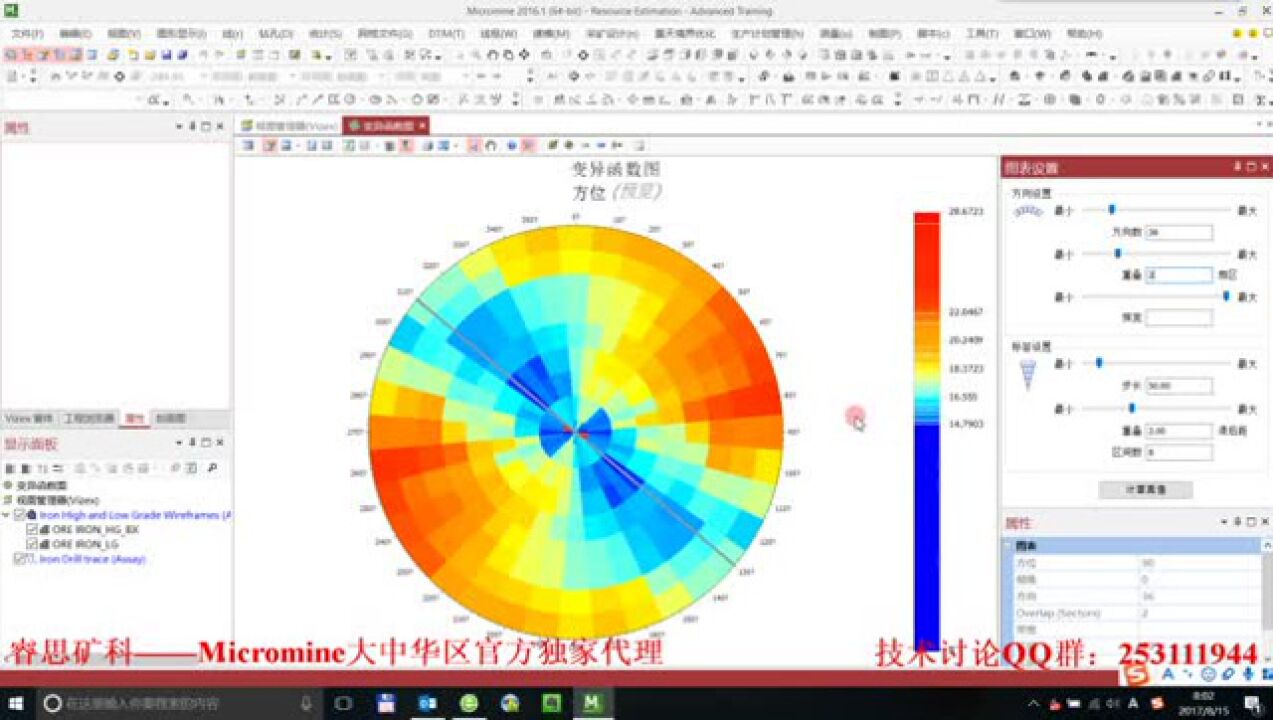The height and width of the screenshot is (720, 1273).
Task: Open the Windows Start menu
Action: click(x=16, y=703)
